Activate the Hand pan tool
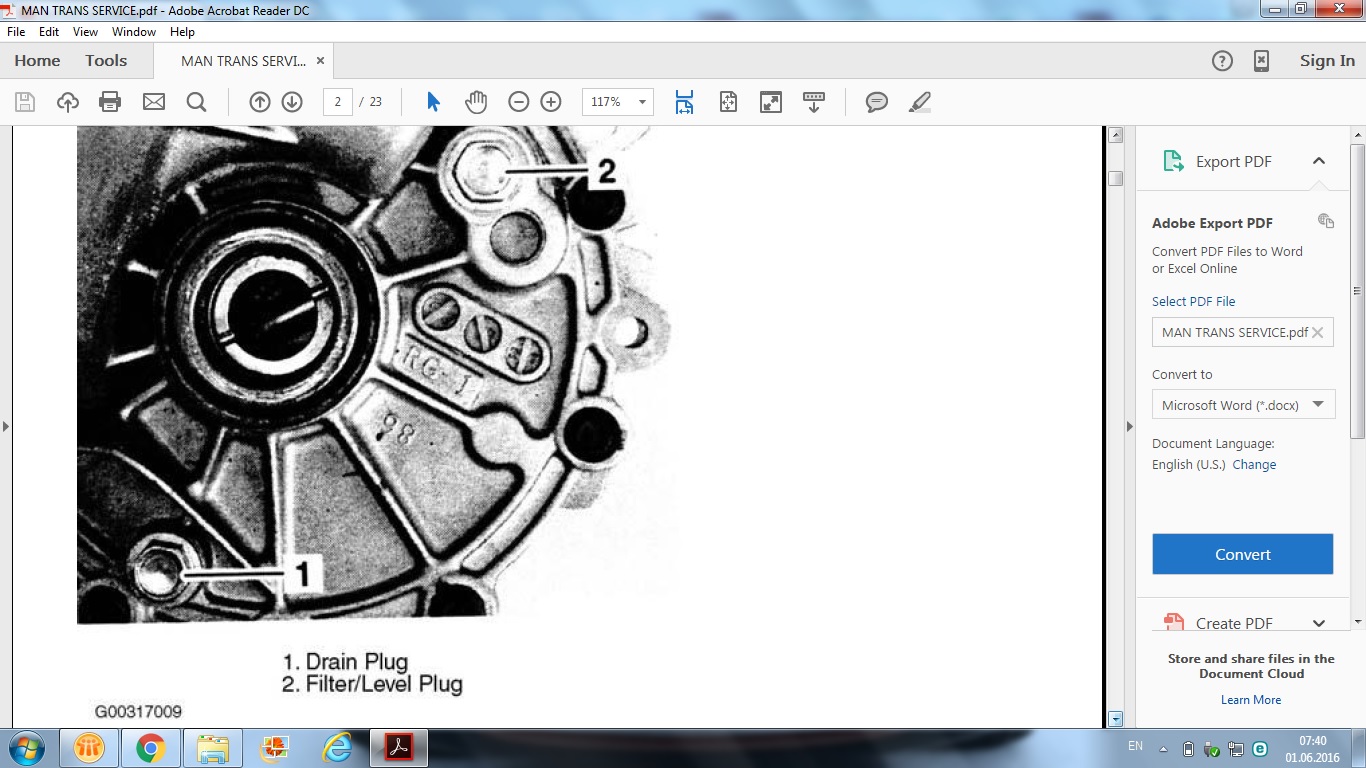This screenshot has height=768, width=1366. [476, 102]
